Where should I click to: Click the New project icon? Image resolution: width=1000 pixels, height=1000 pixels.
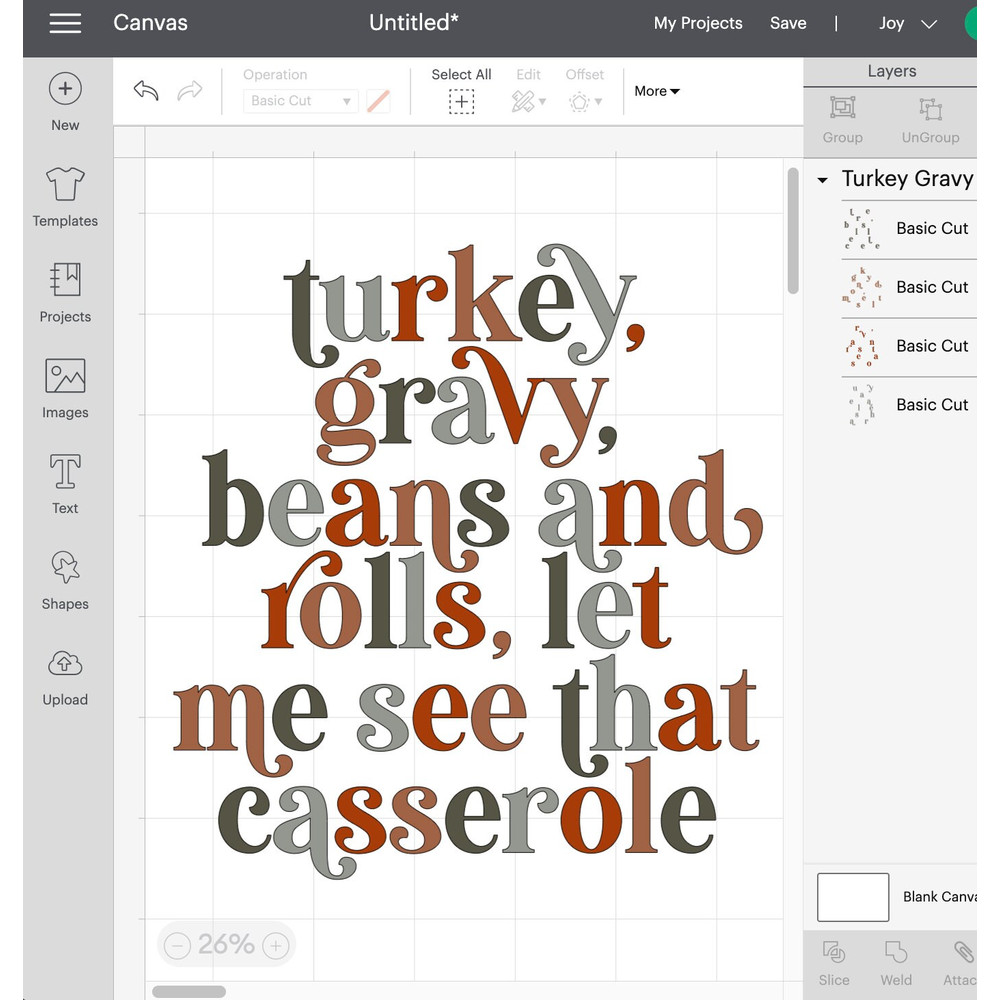(x=65, y=89)
